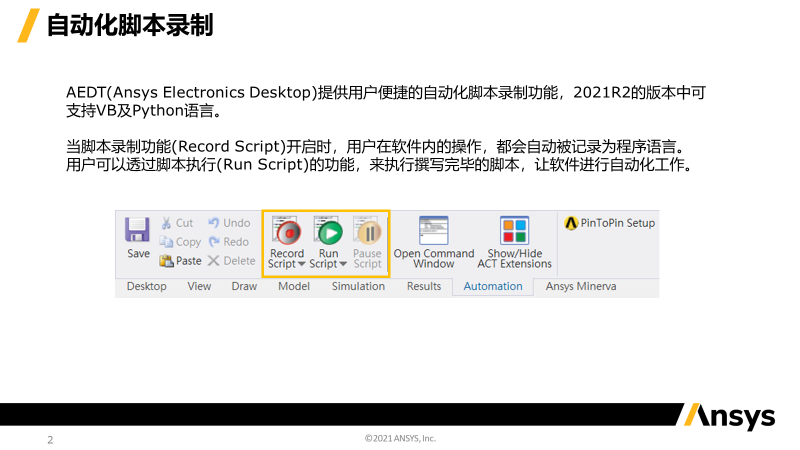Click the ©2021 ANSYS, Inc. footer text

pyautogui.click(x=401, y=438)
